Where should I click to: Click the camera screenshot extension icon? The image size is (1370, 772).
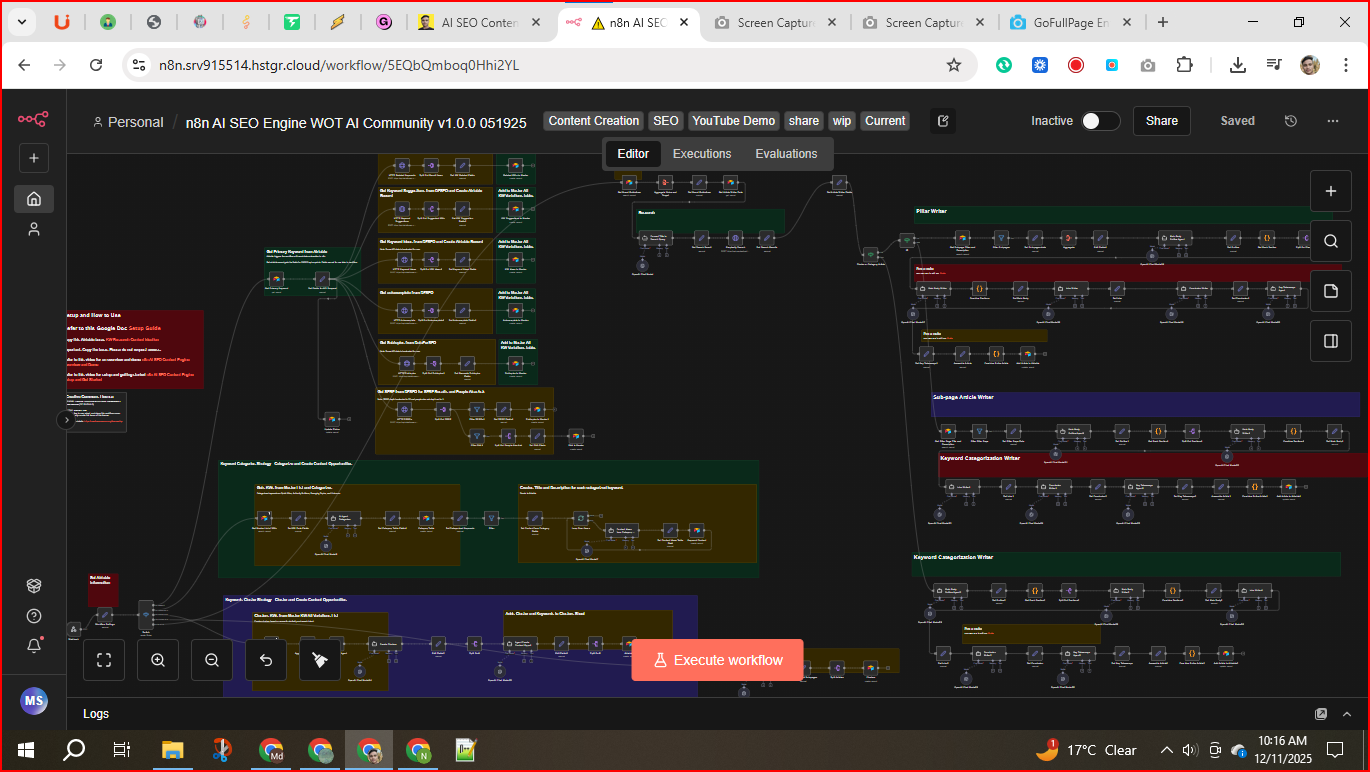(x=1148, y=65)
